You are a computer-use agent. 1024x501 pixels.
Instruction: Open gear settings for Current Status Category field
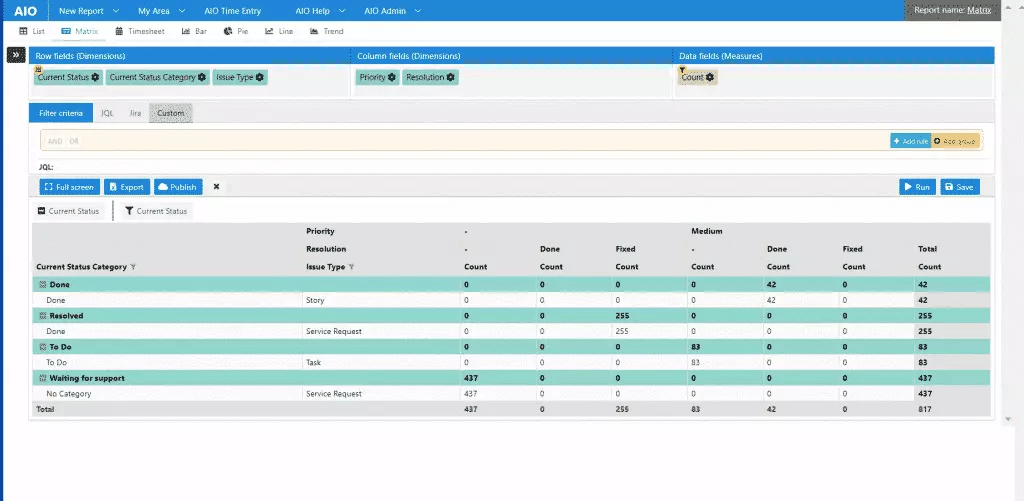(202, 77)
